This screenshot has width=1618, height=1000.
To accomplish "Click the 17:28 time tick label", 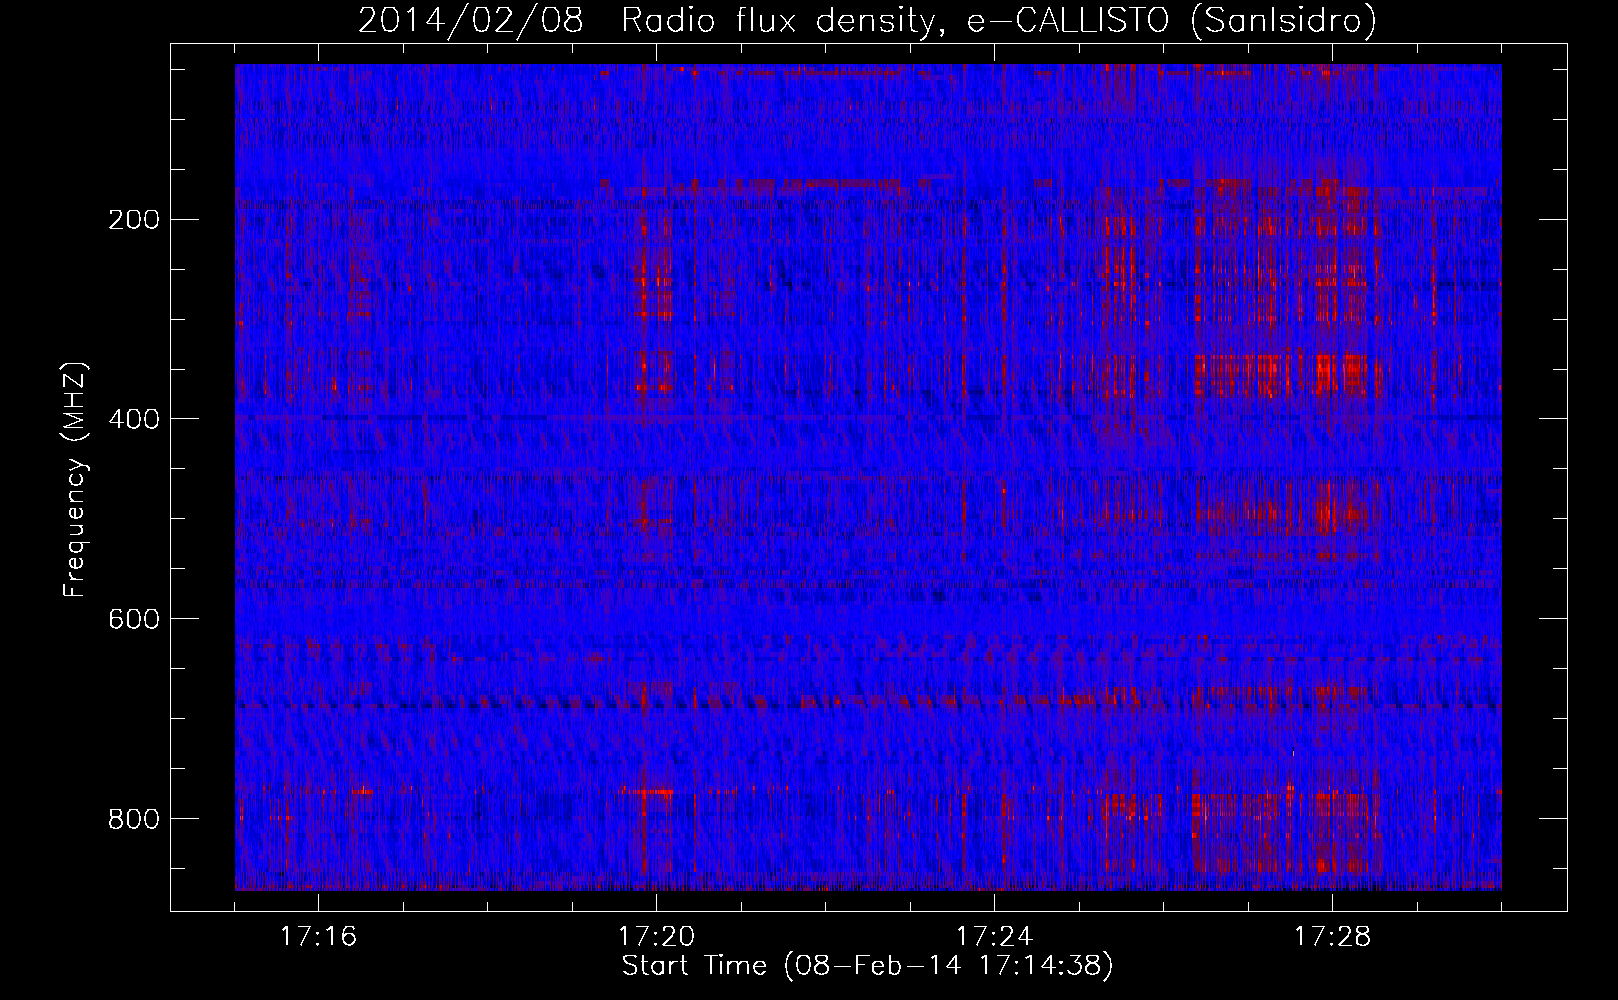I will pyautogui.click(x=1332, y=937).
